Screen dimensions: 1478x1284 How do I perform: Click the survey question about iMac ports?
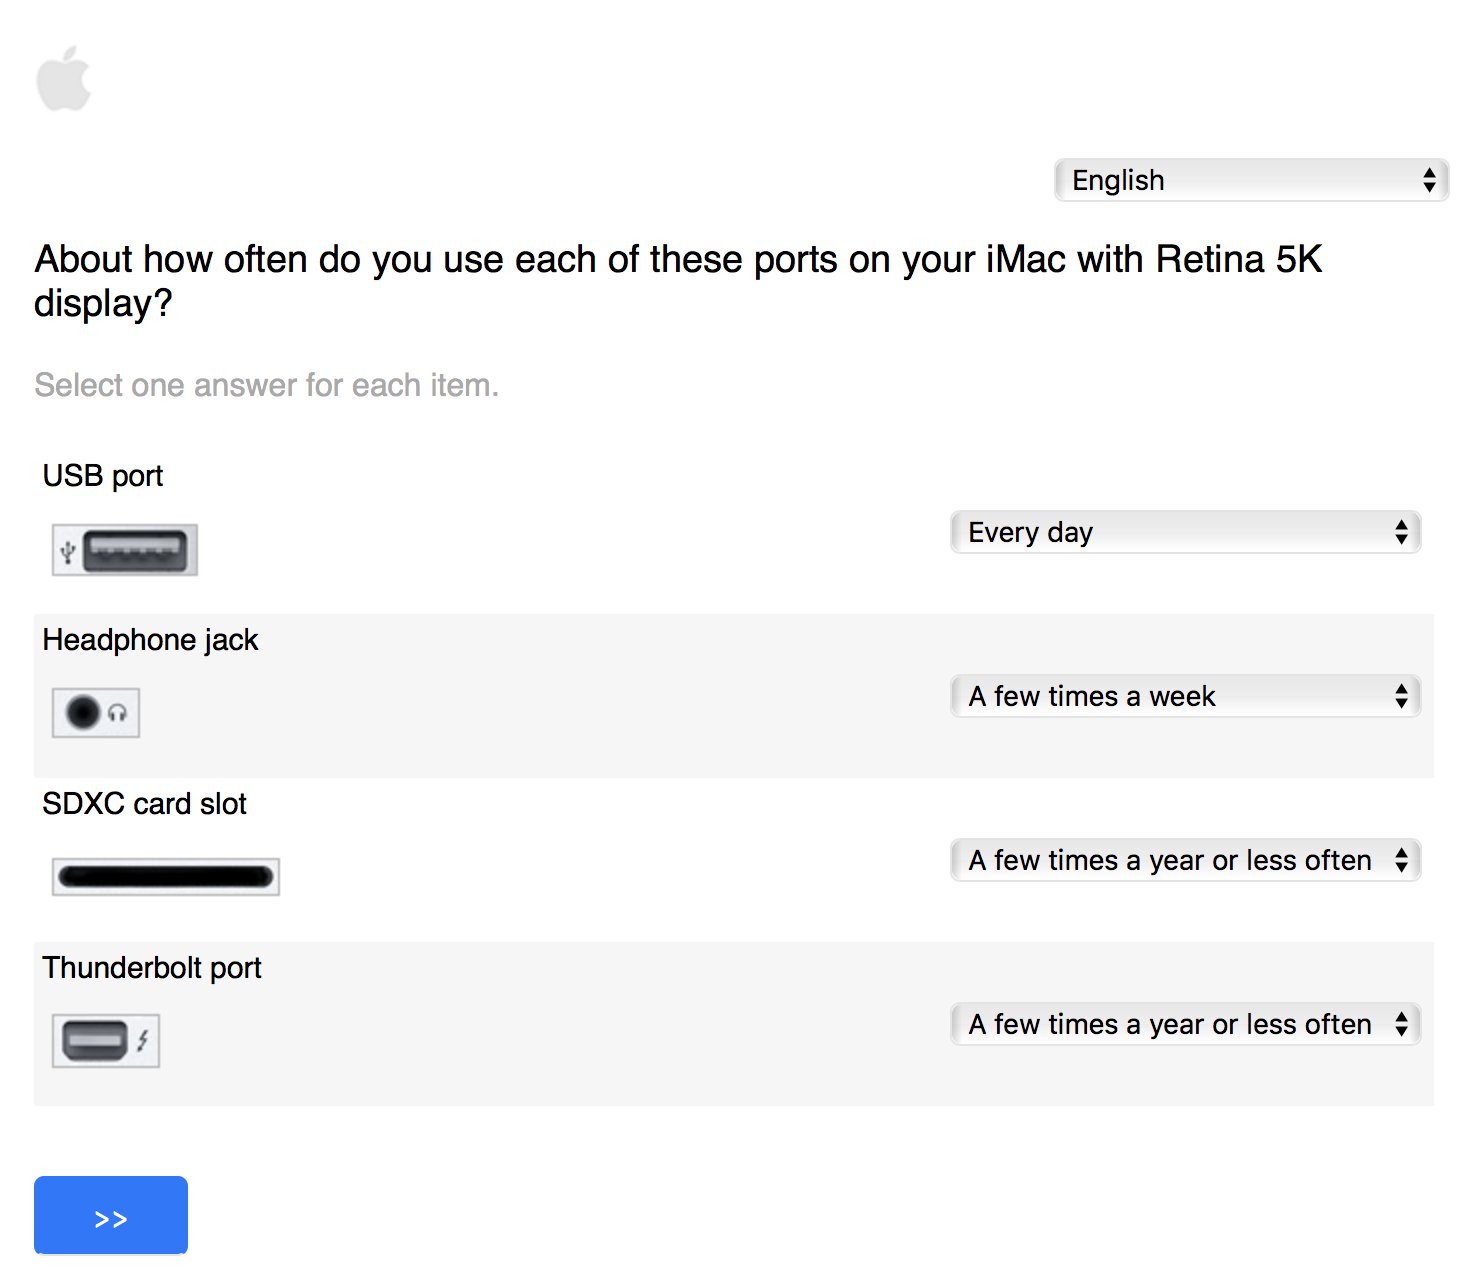(678, 281)
